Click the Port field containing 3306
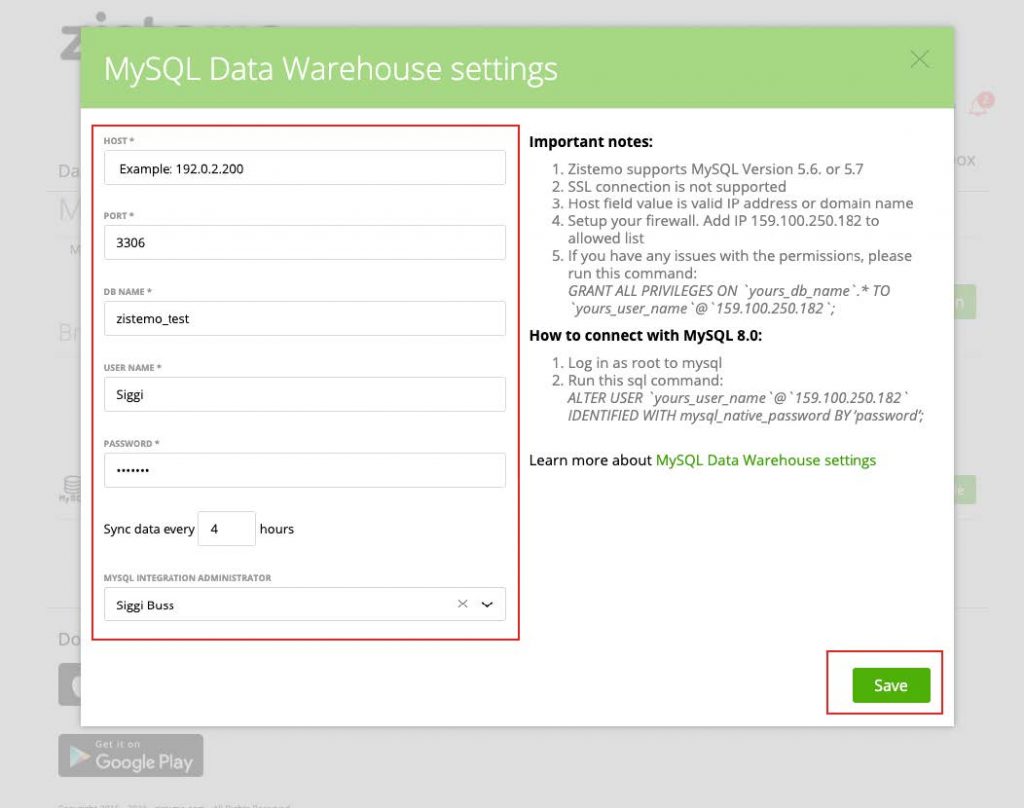The height and width of the screenshot is (808, 1024). (x=304, y=242)
